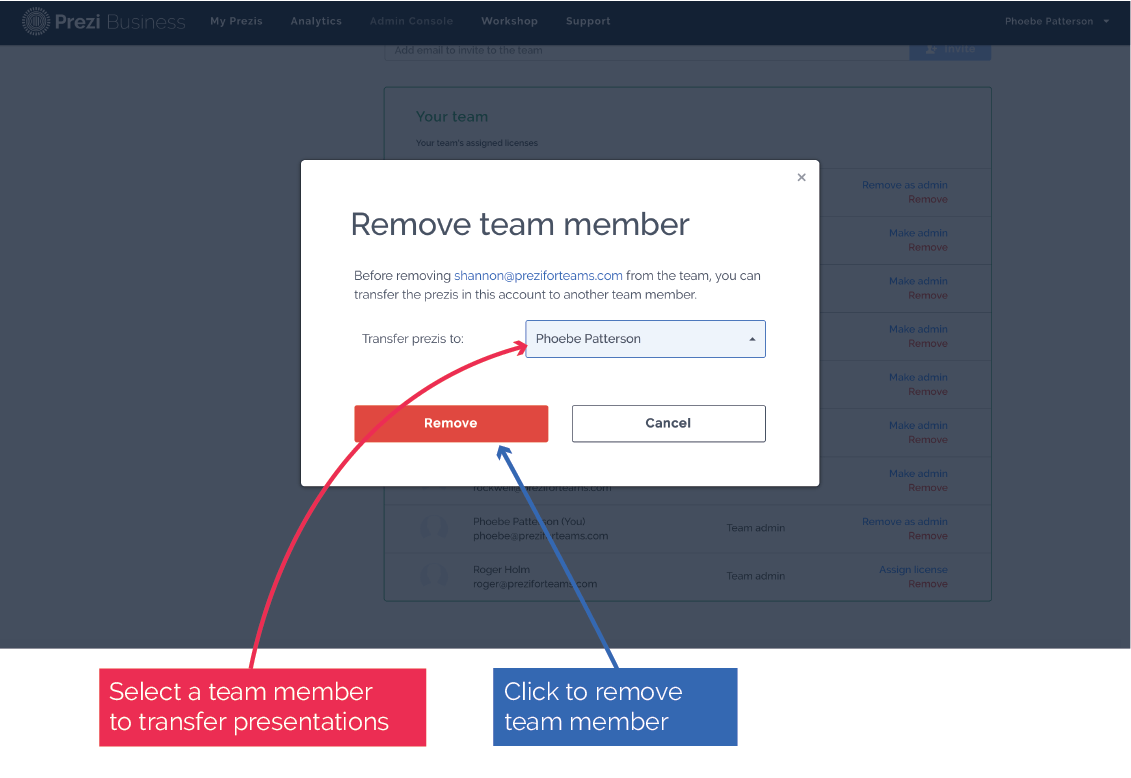1131x778 pixels.
Task: Open the Admin Console tab
Action: pyautogui.click(x=411, y=21)
